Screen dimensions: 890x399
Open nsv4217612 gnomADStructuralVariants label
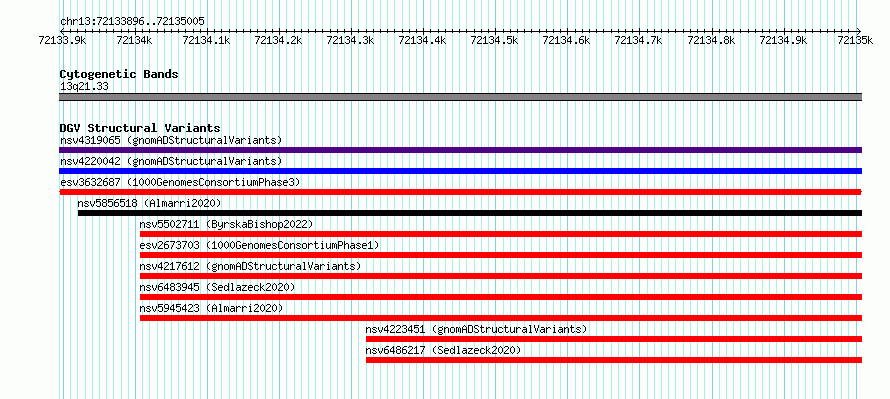[250, 266]
